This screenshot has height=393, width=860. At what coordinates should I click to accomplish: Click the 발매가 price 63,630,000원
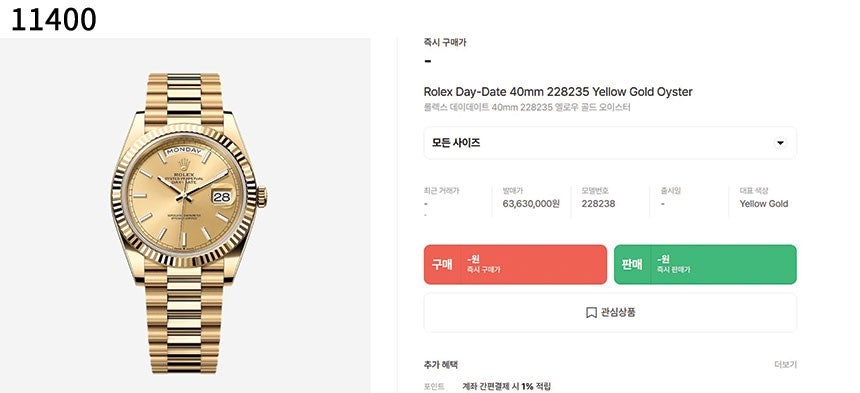tap(531, 203)
